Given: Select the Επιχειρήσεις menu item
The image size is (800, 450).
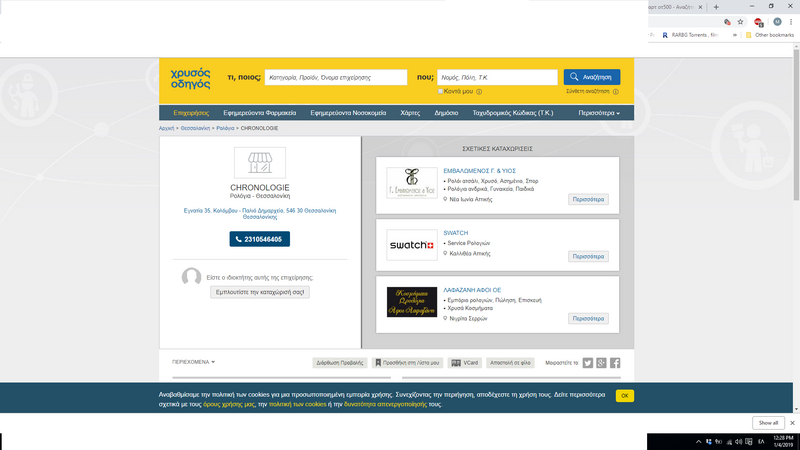Looking at the screenshot, I should pos(191,113).
